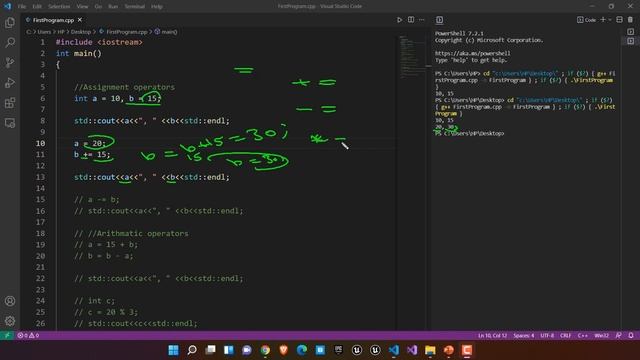Open Microsoft Edge from taskbar
This screenshot has height=360, width=640.
pos(302,350)
